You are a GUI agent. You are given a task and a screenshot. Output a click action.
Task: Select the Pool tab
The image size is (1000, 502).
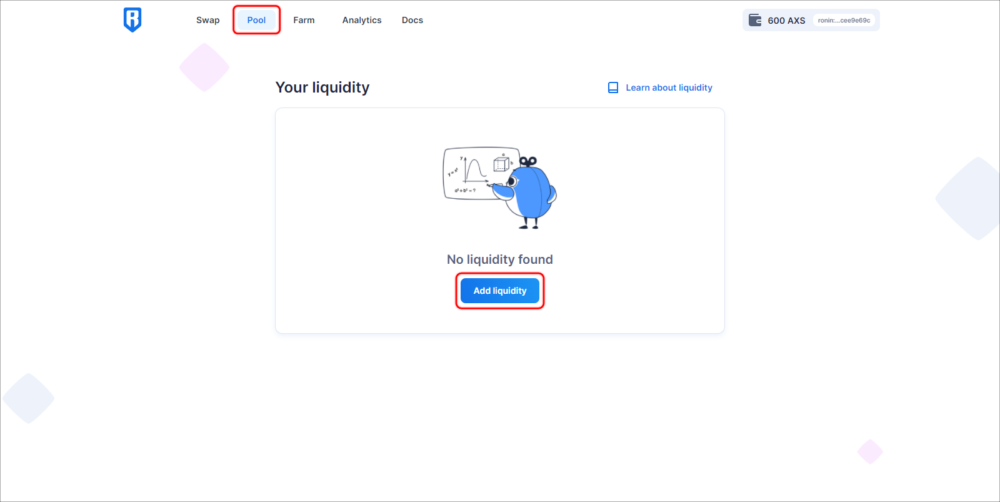(x=256, y=20)
